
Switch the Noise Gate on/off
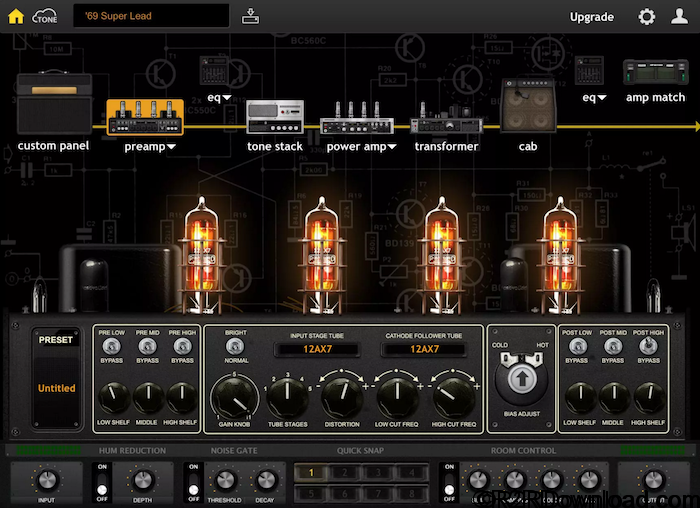point(193,483)
